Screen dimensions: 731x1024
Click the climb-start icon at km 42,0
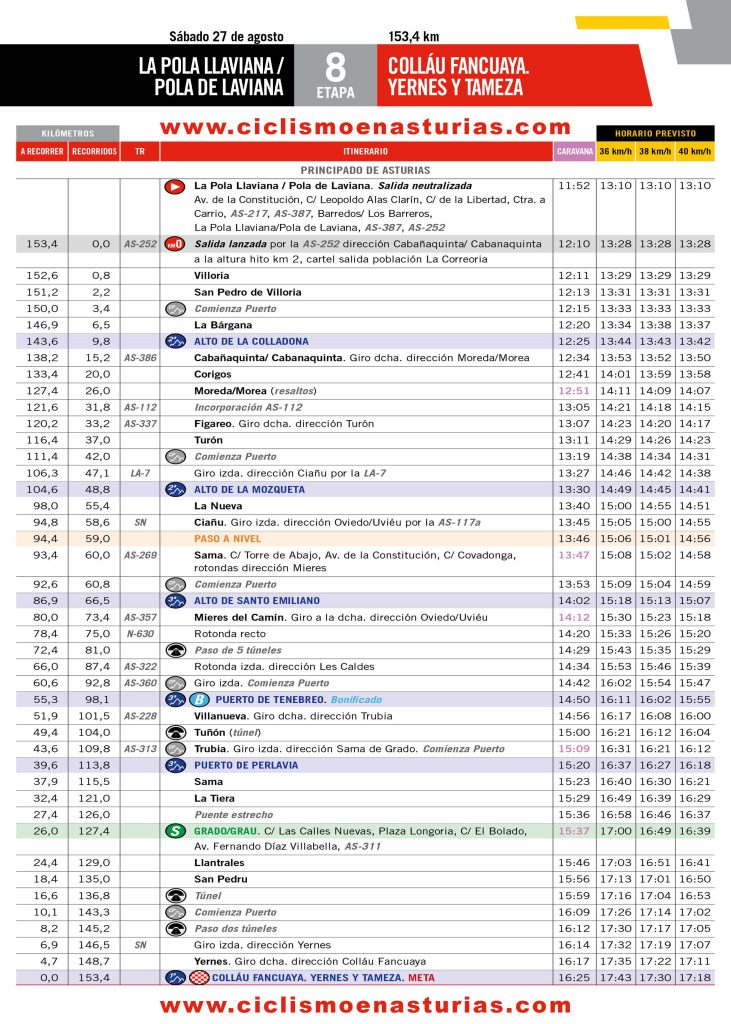[175, 456]
